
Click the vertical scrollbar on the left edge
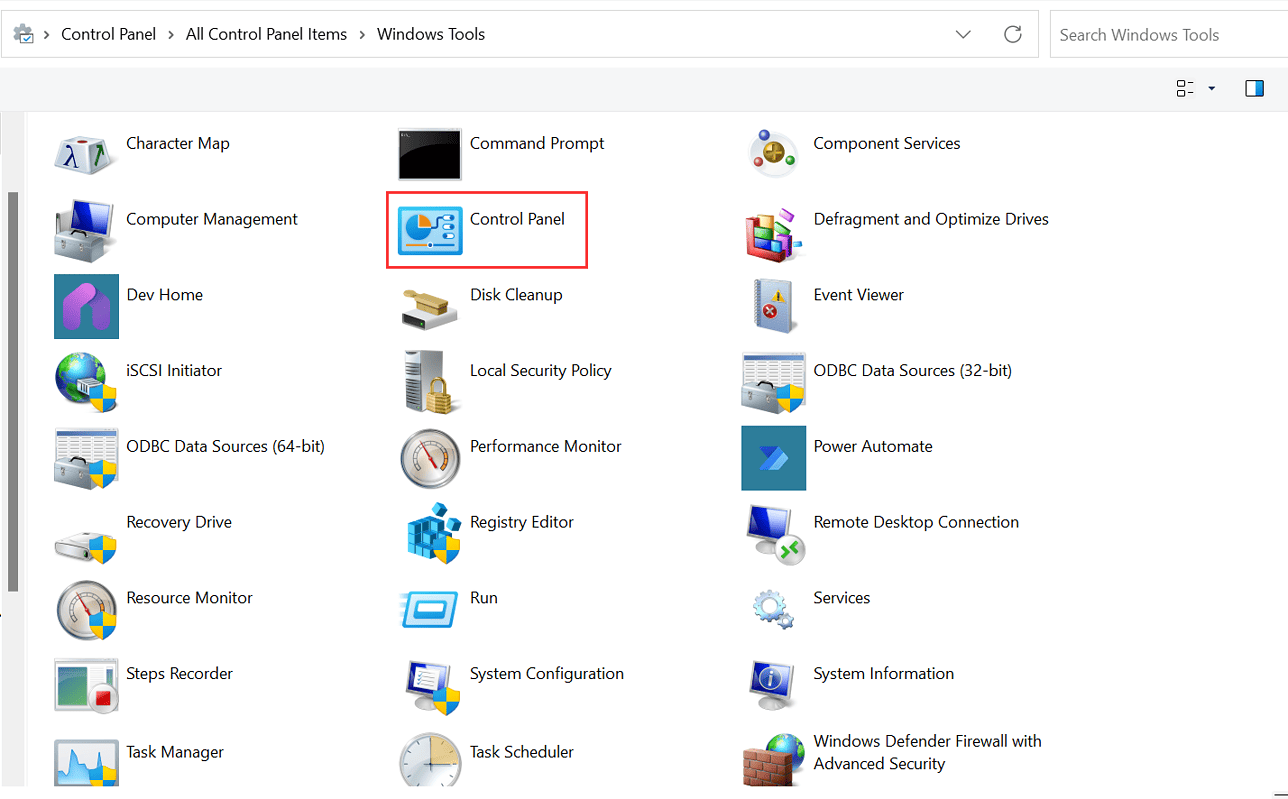13,390
